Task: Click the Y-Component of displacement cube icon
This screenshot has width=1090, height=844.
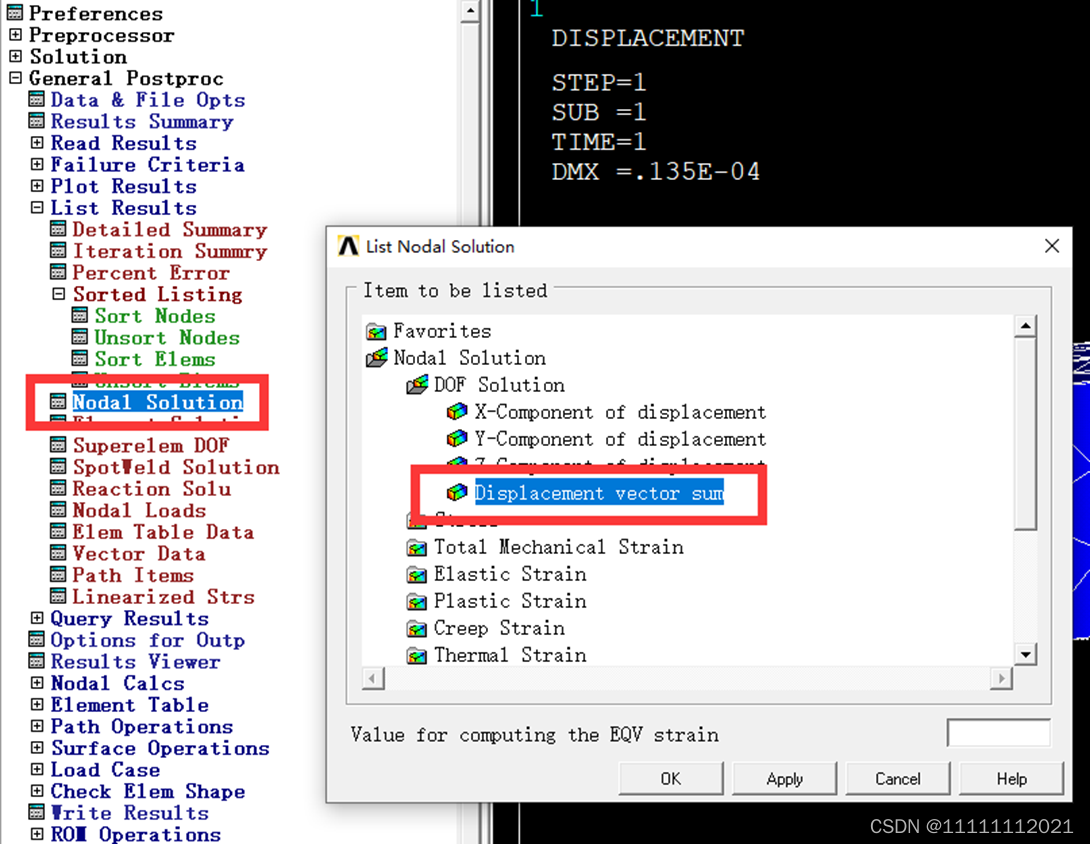Action: pyautogui.click(x=456, y=439)
